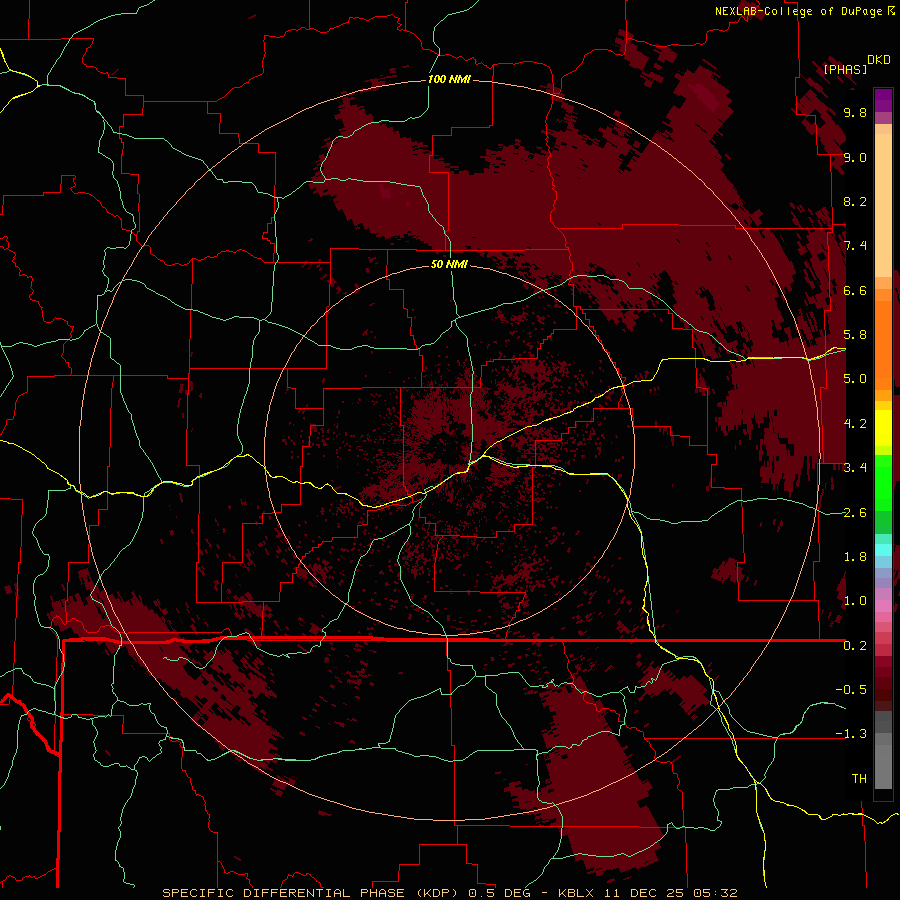Select the 6.6 legend value
The image size is (900, 900).
point(855,290)
